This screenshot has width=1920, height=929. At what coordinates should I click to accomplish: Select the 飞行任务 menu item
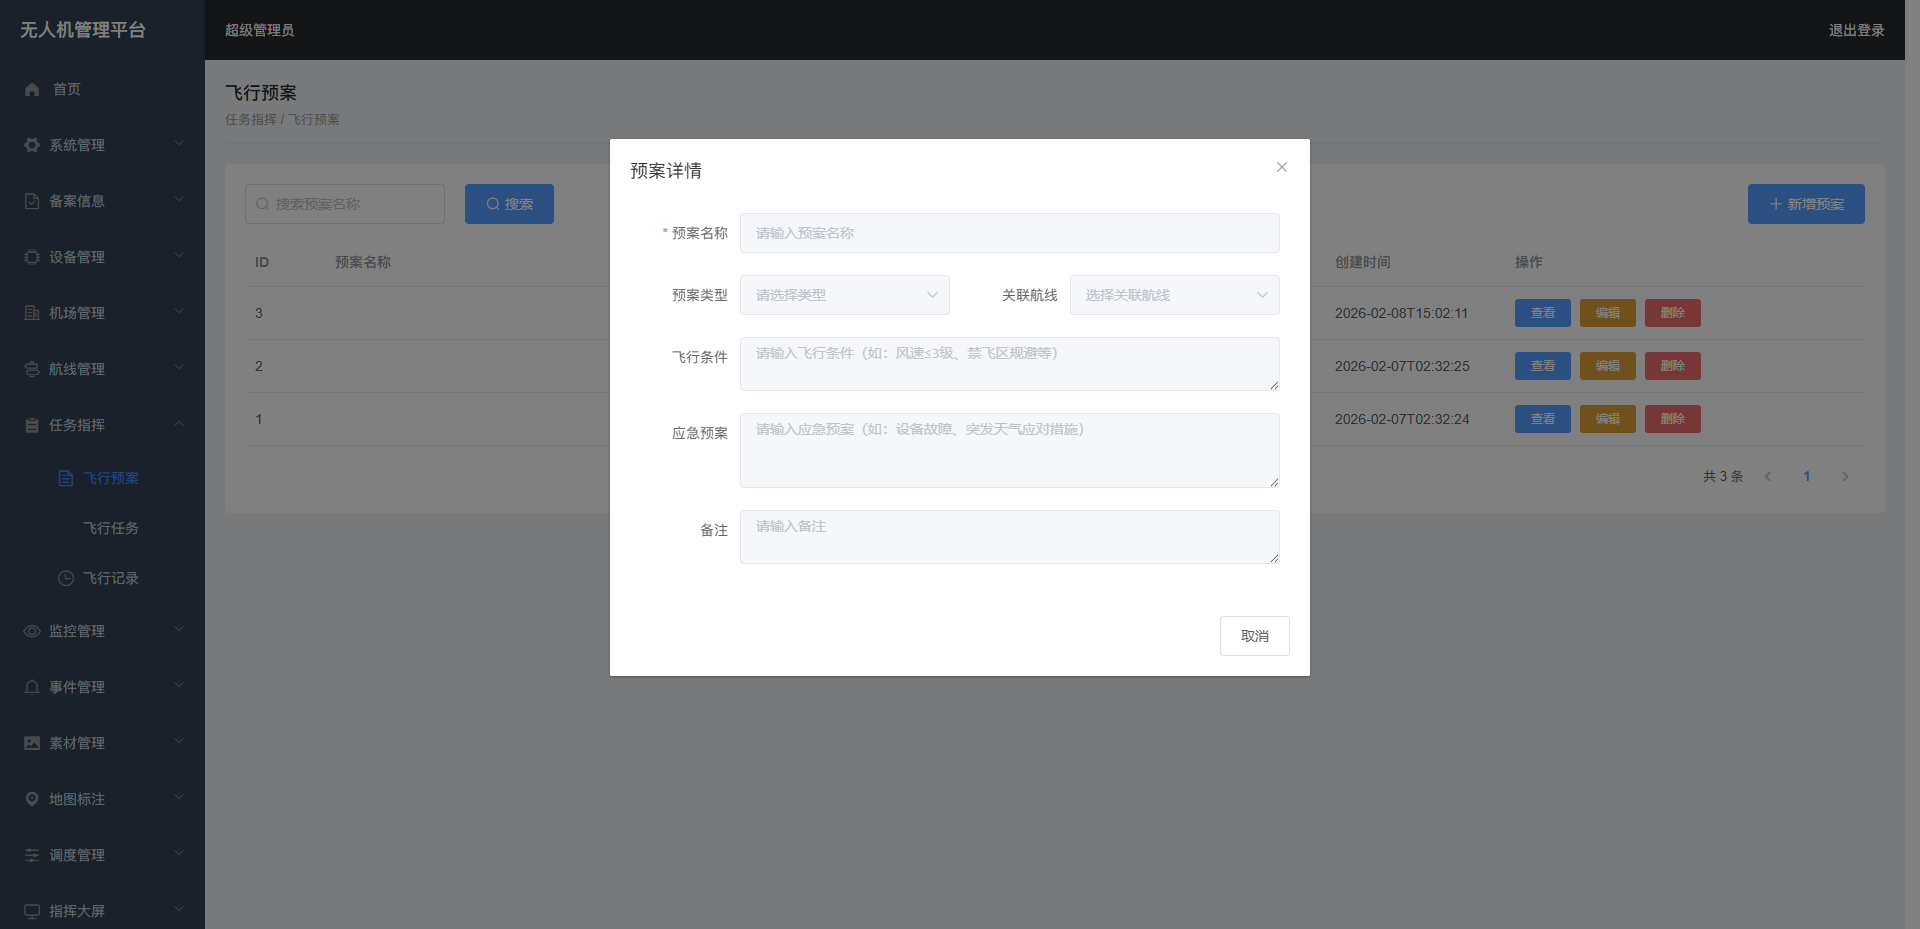point(111,528)
